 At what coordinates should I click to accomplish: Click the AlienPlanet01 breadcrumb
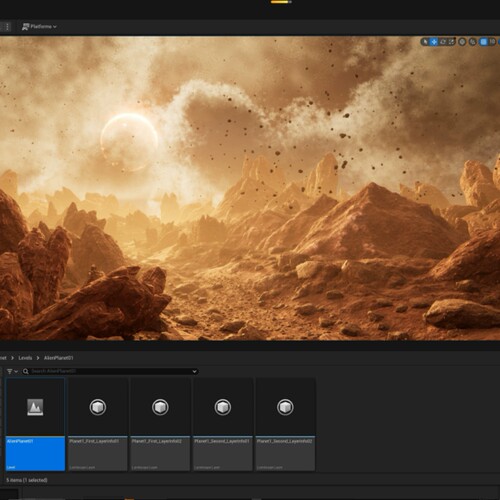pyautogui.click(x=59, y=358)
